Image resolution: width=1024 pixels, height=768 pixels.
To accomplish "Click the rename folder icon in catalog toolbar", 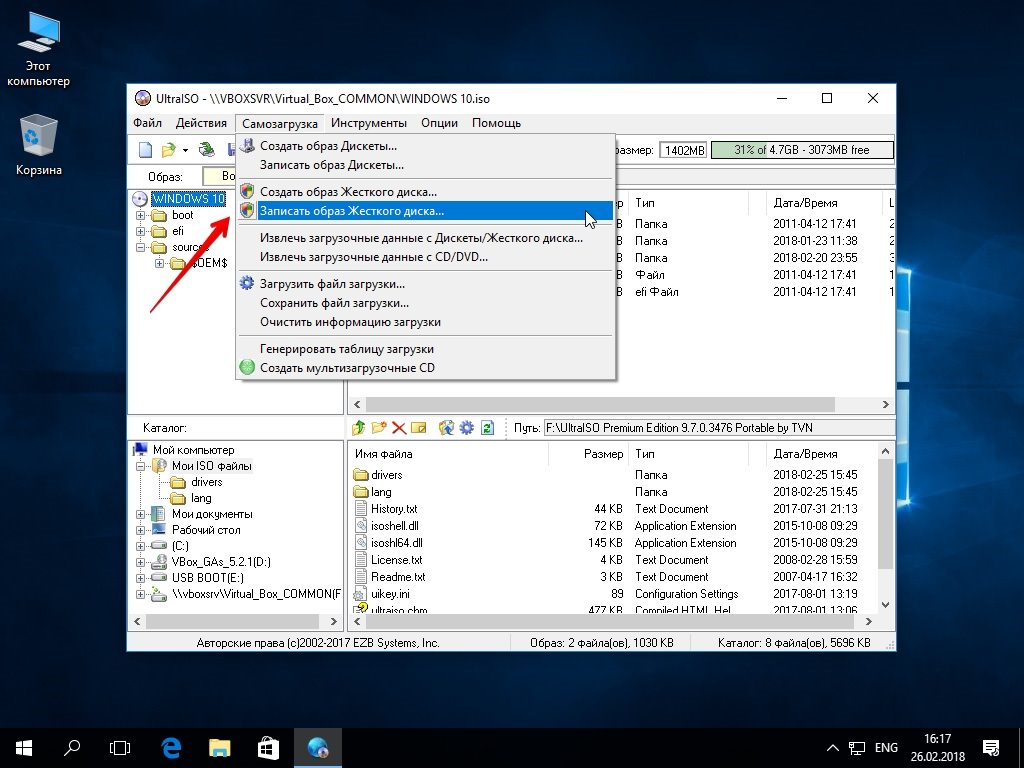I will tap(419, 428).
